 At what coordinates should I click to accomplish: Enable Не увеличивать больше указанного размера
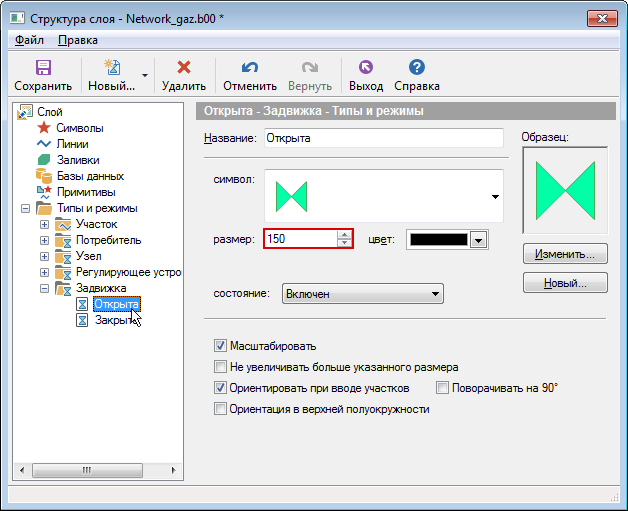click(221, 367)
